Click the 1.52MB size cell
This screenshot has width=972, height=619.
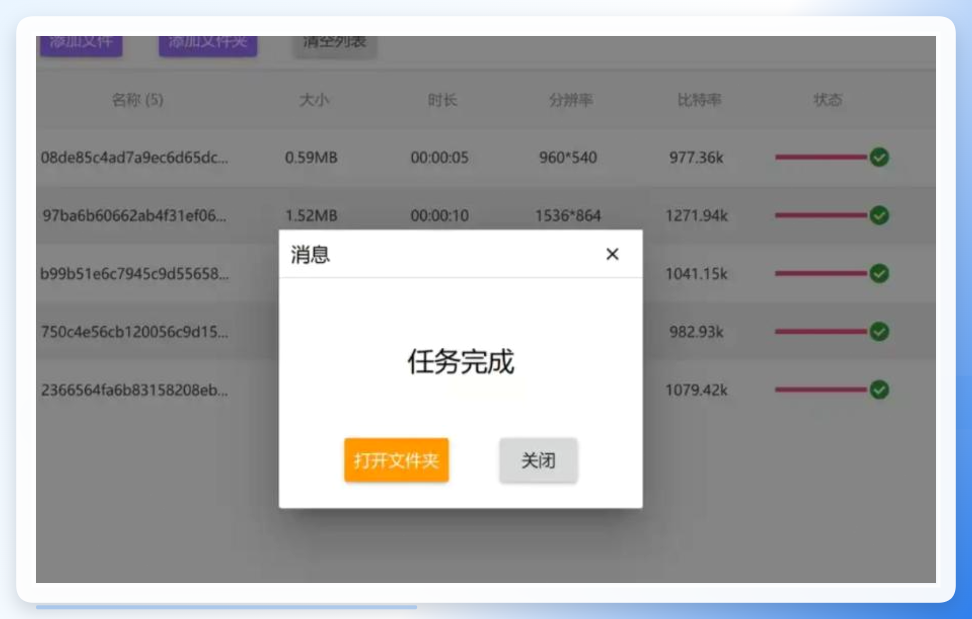pyautogui.click(x=311, y=216)
